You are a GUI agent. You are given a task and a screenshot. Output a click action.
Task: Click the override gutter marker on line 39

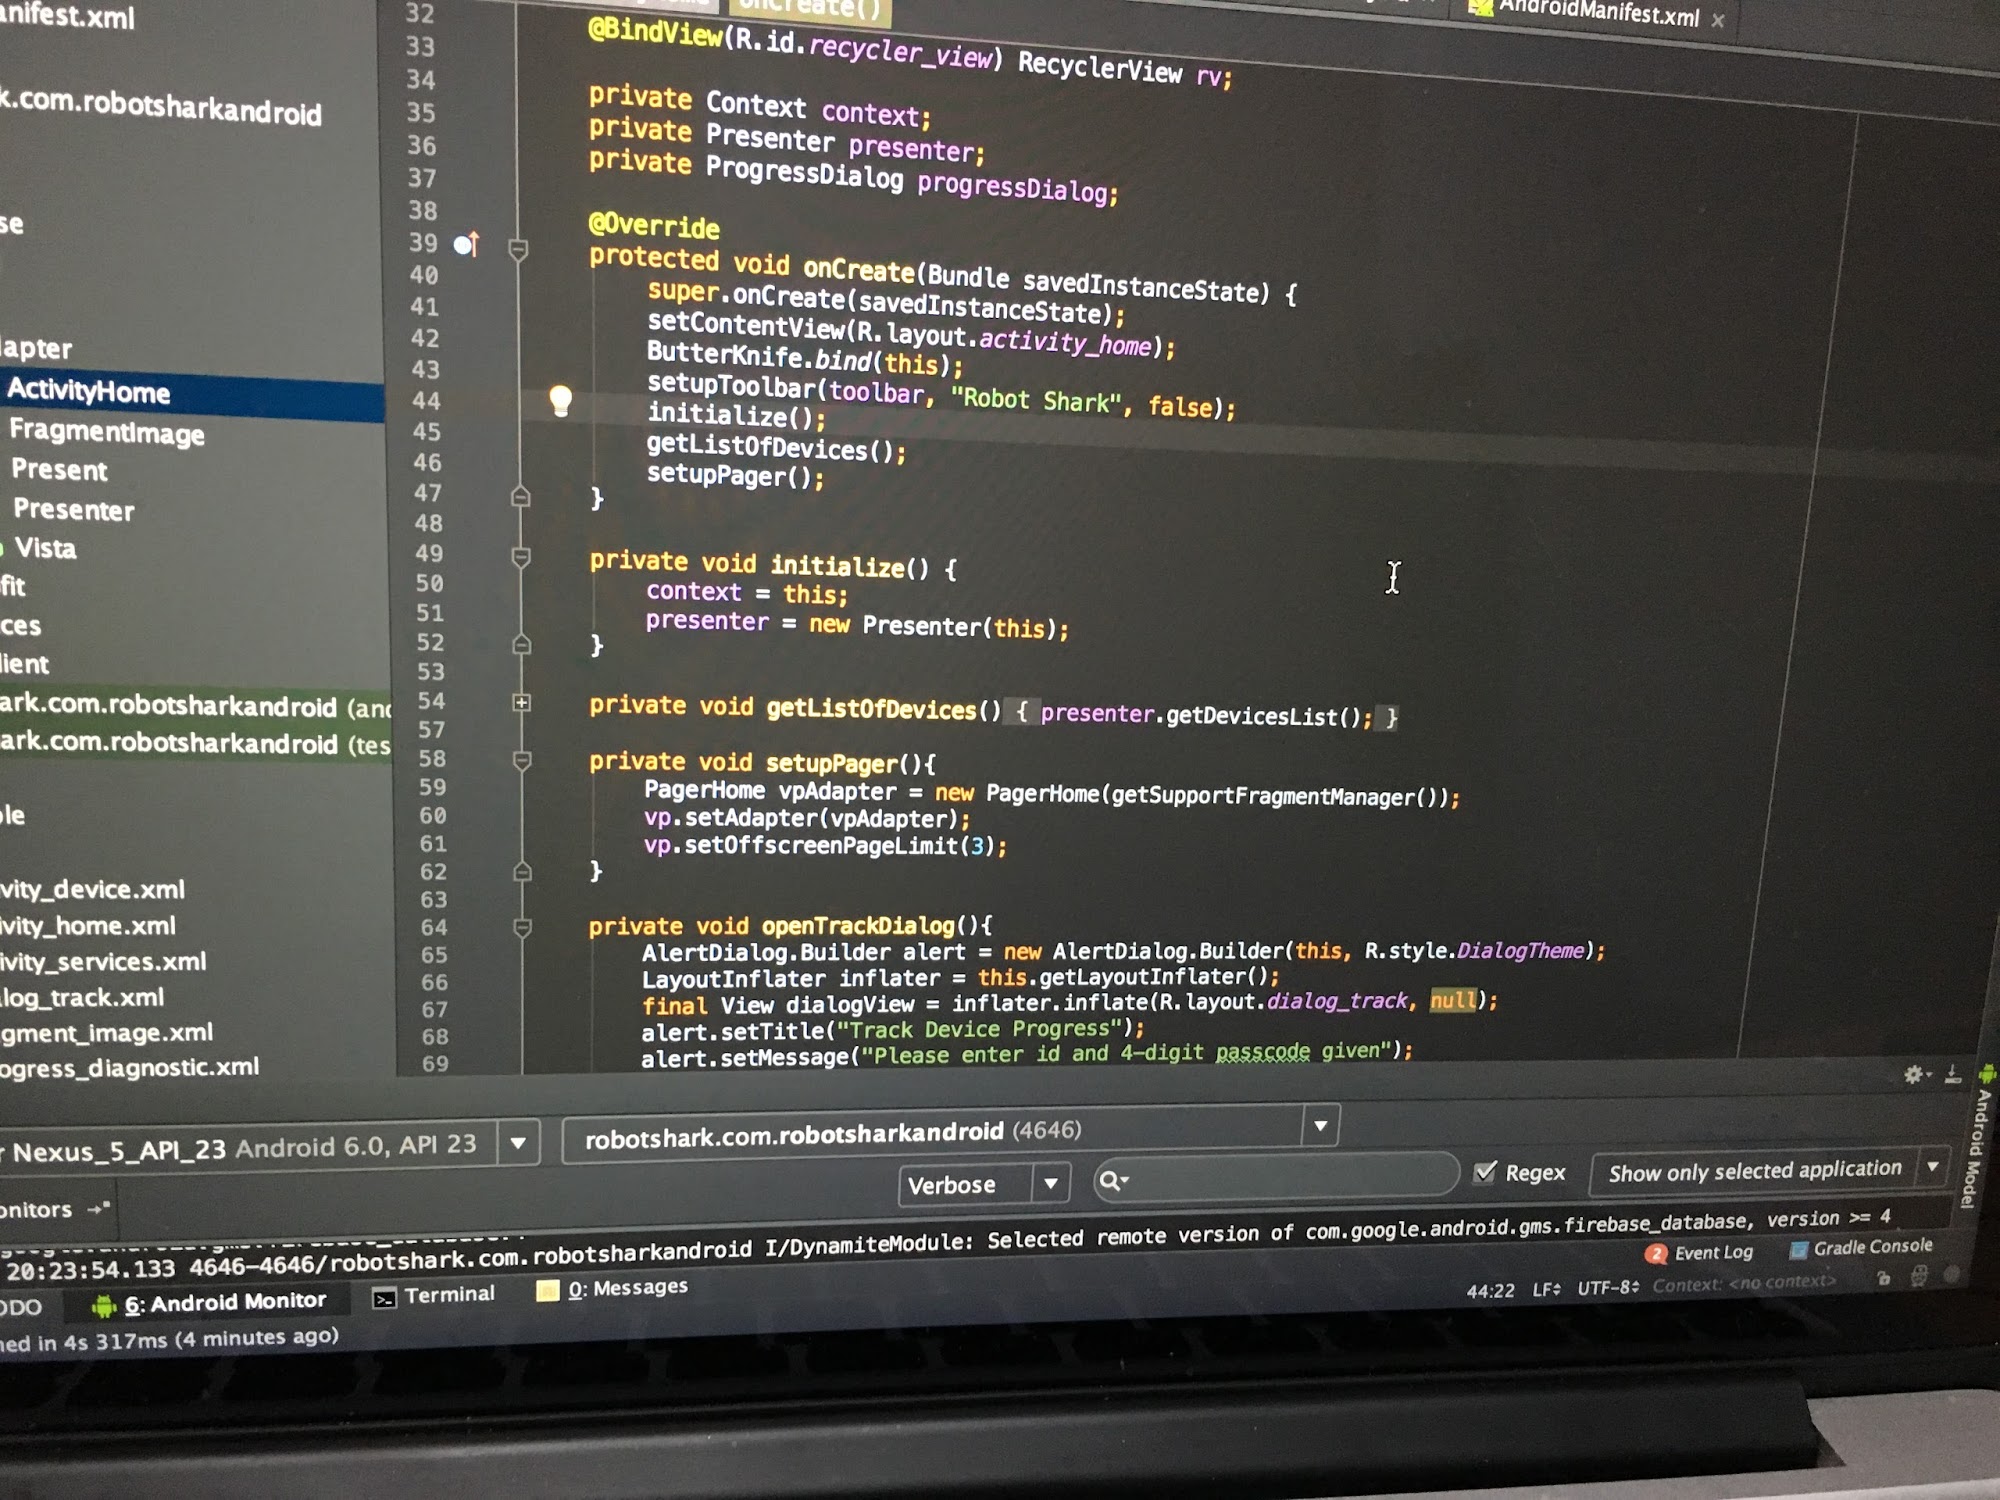tap(466, 244)
